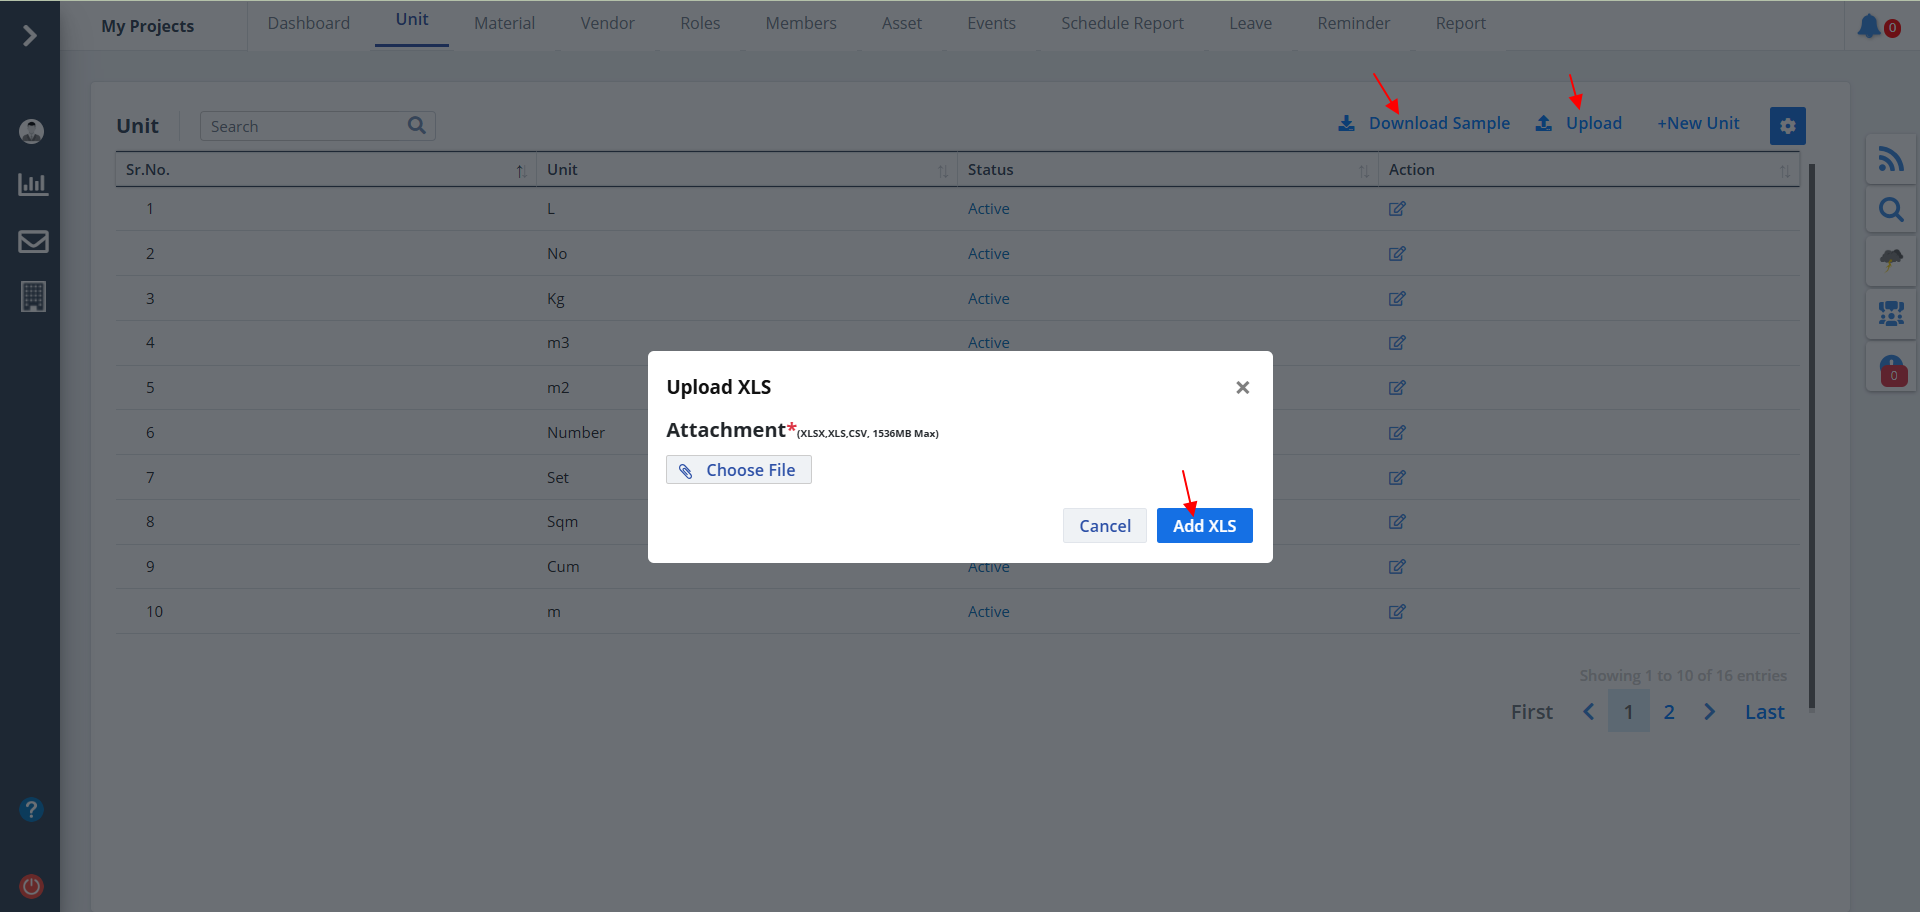
Task: Open the RSS feed icon
Action: pyautogui.click(x=1890, y=159)
